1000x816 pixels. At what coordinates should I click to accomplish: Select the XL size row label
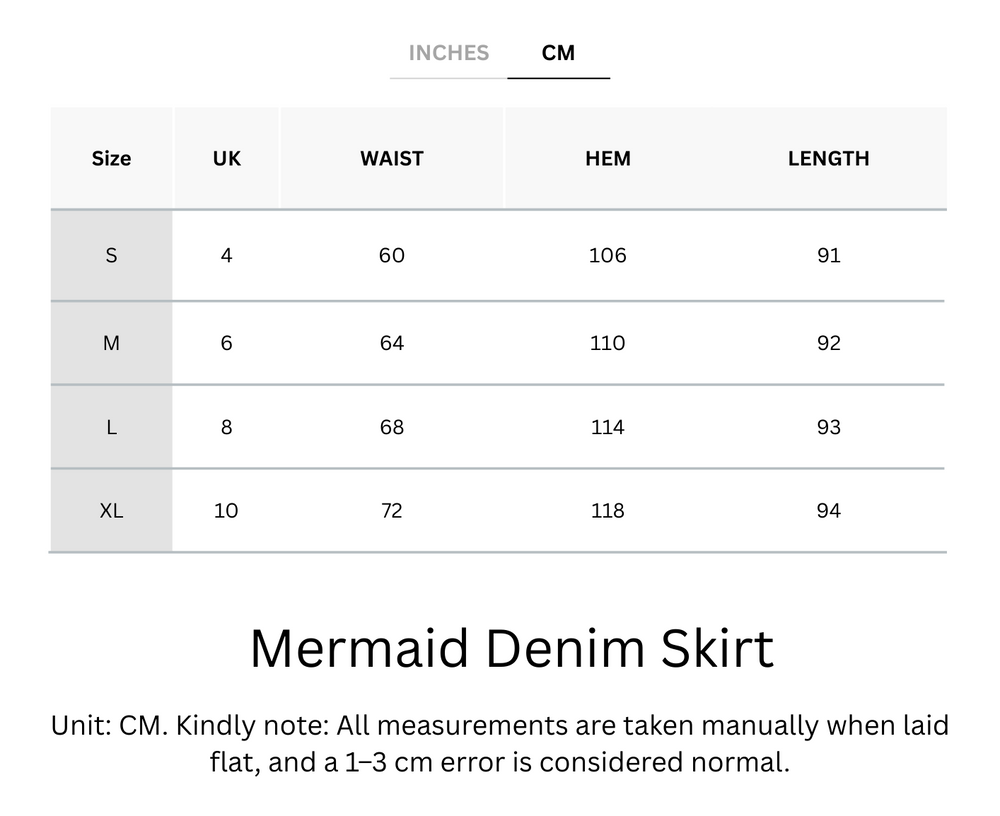[112, 511]
